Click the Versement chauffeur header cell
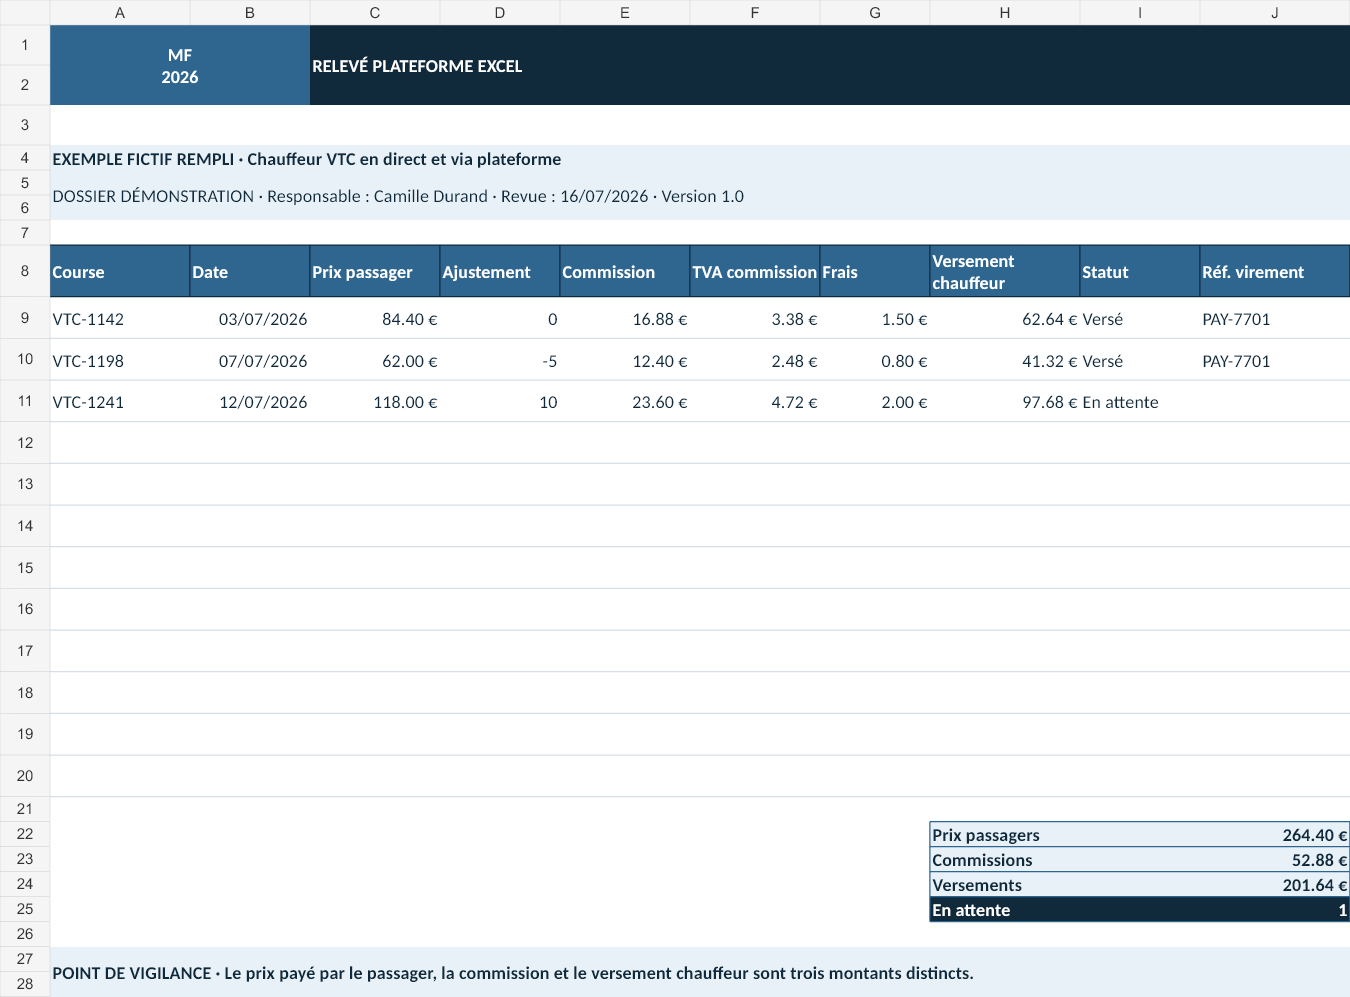 tap(1005, 272)
